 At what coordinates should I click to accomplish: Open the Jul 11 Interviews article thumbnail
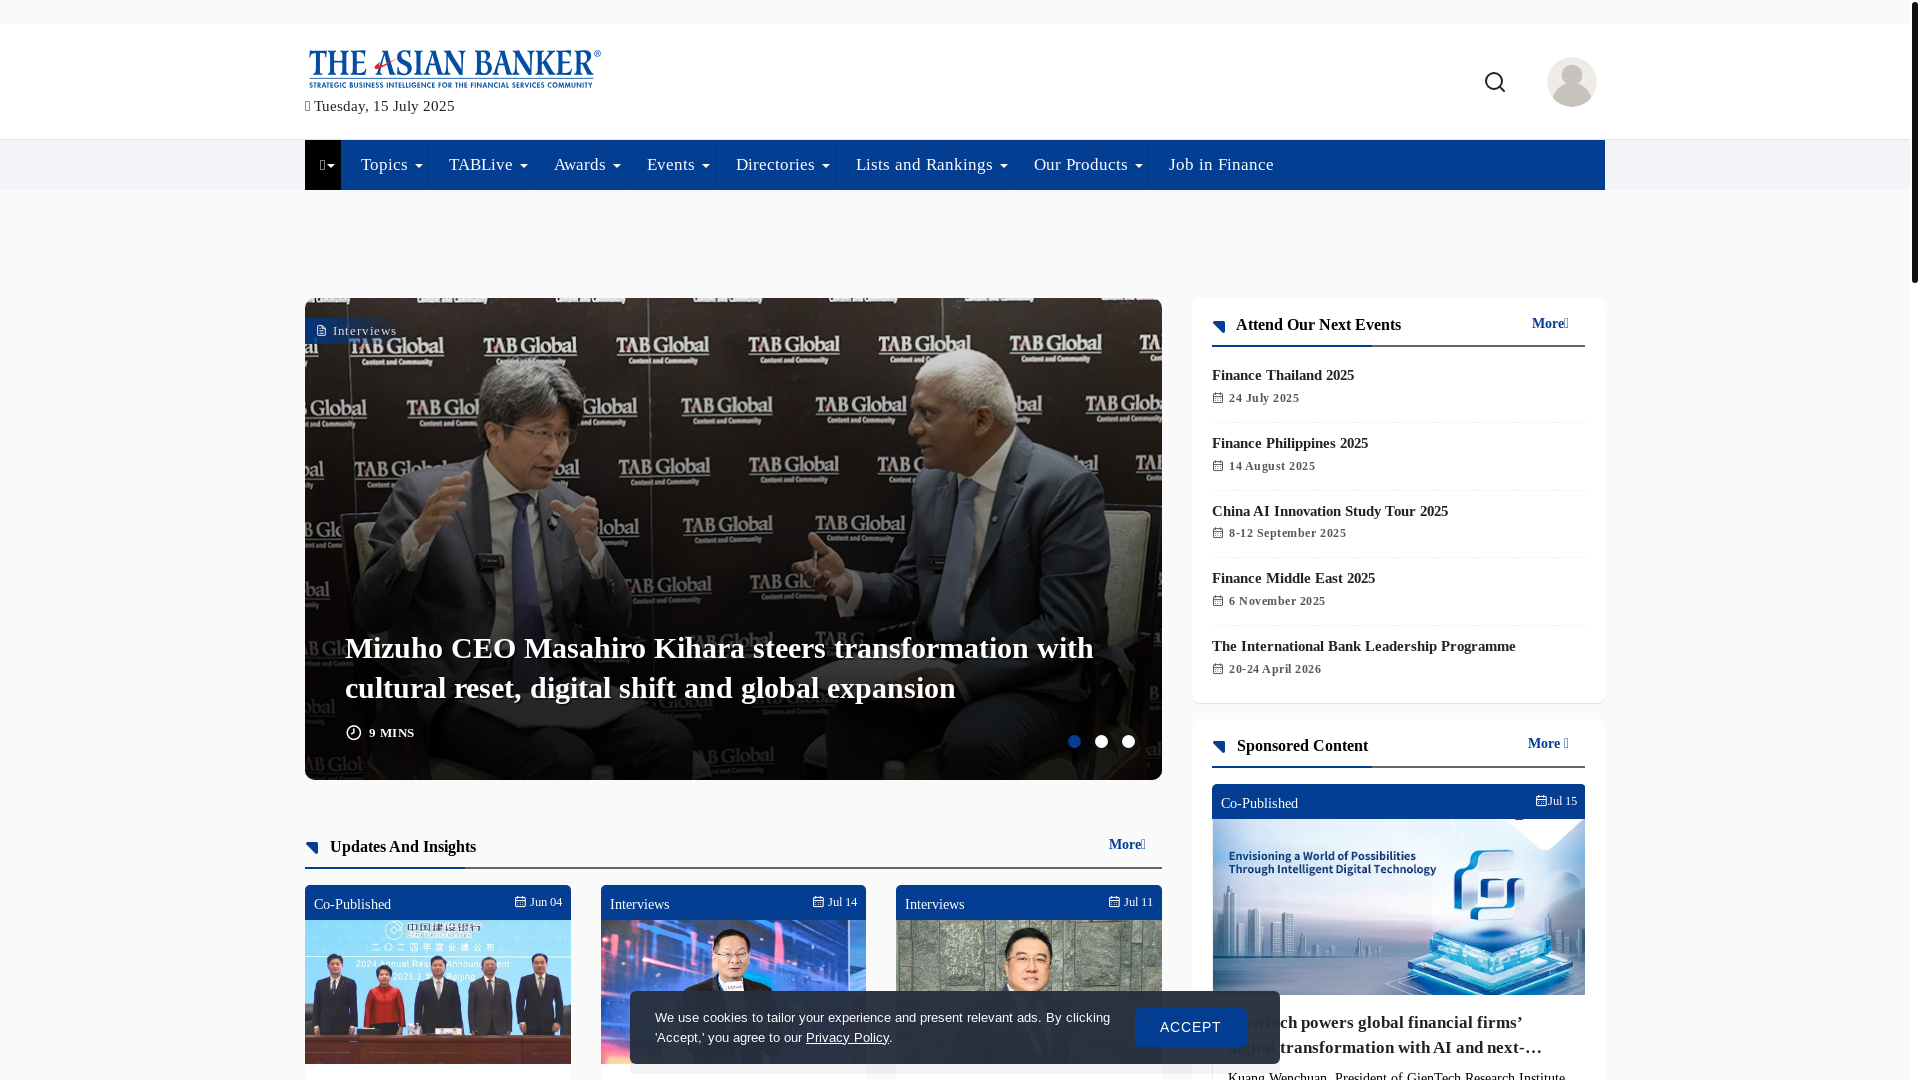click(x=1029, y=992)
